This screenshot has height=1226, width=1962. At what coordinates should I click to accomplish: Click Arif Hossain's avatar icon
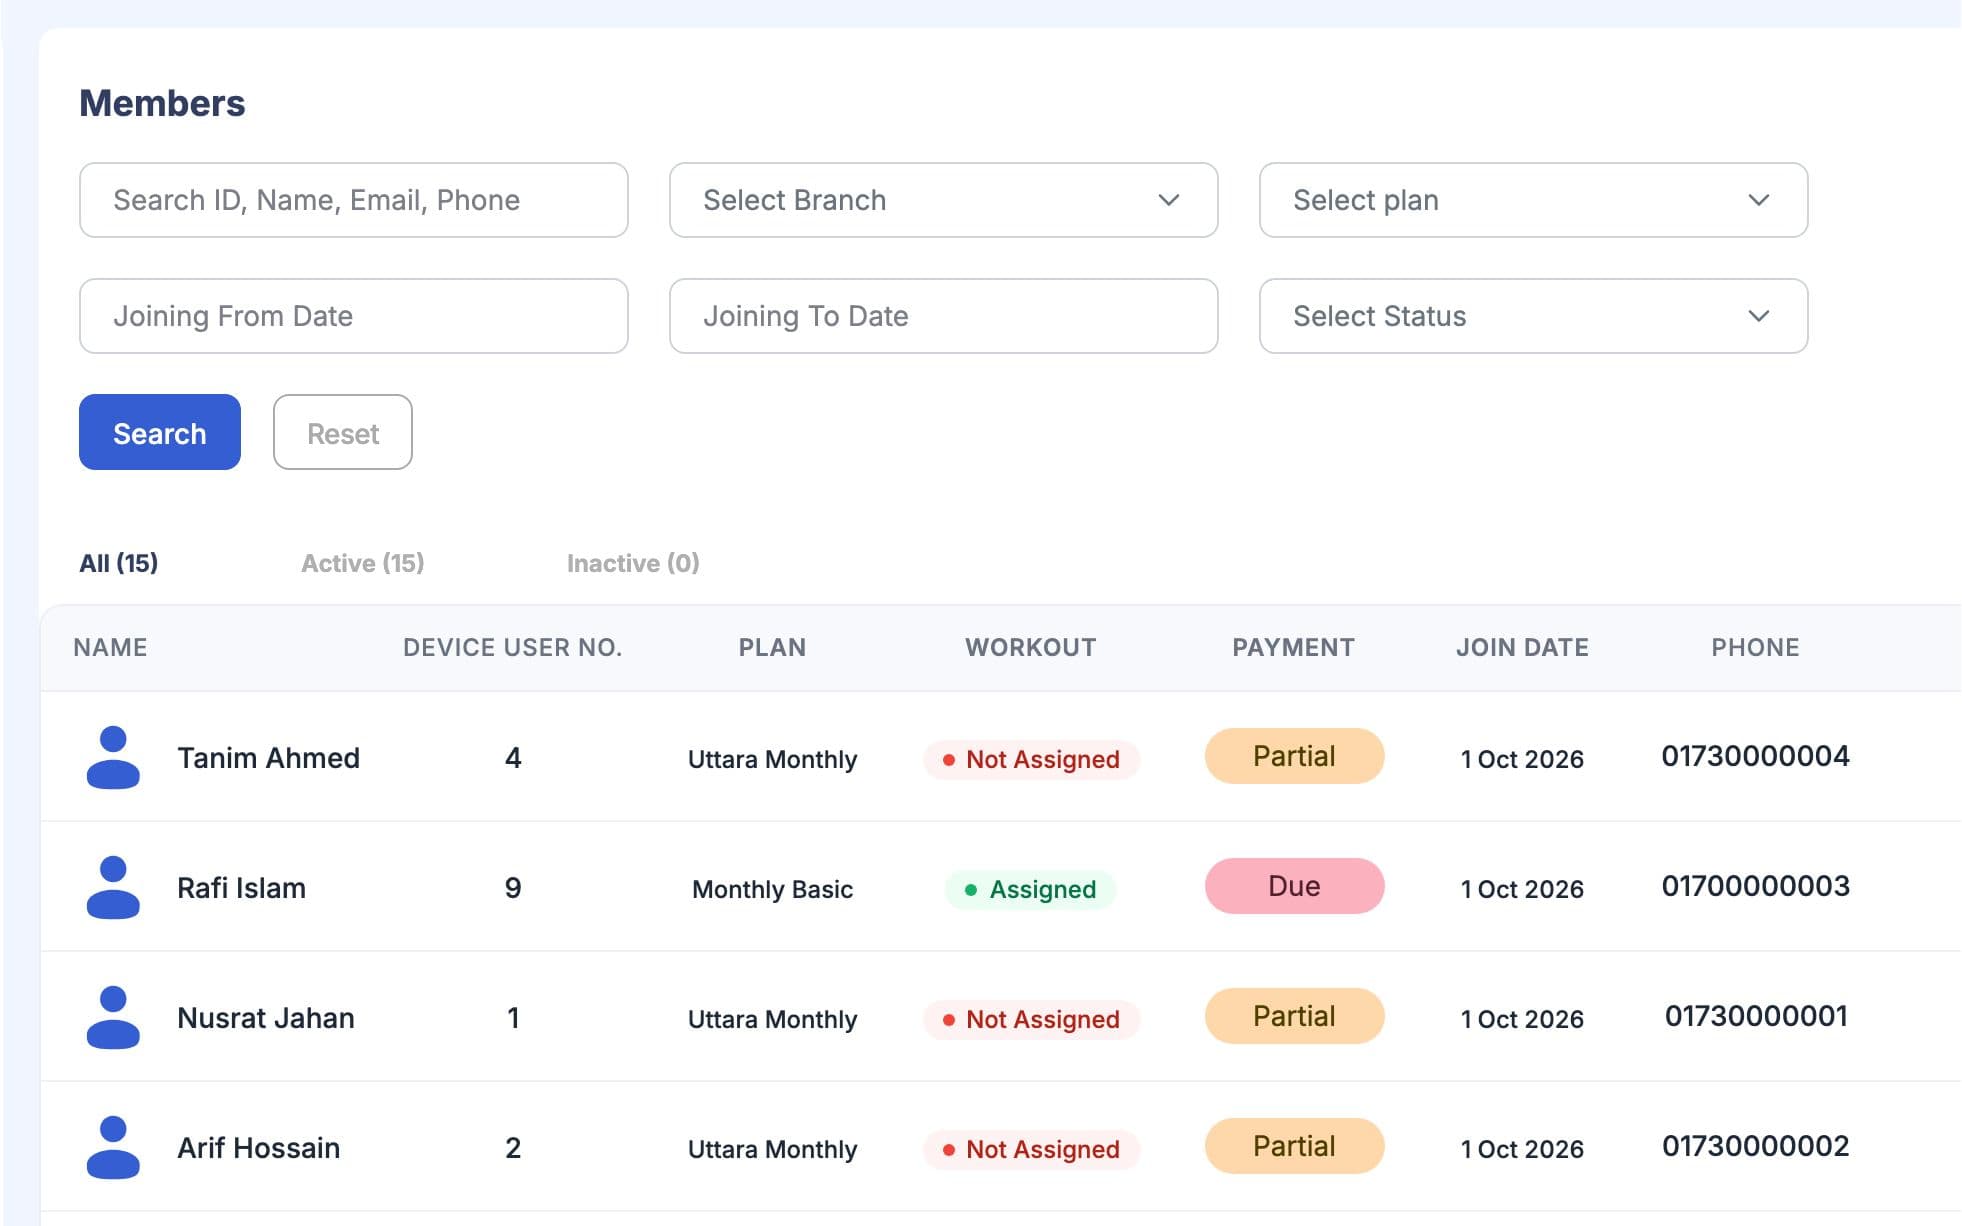click(113, 1147)
